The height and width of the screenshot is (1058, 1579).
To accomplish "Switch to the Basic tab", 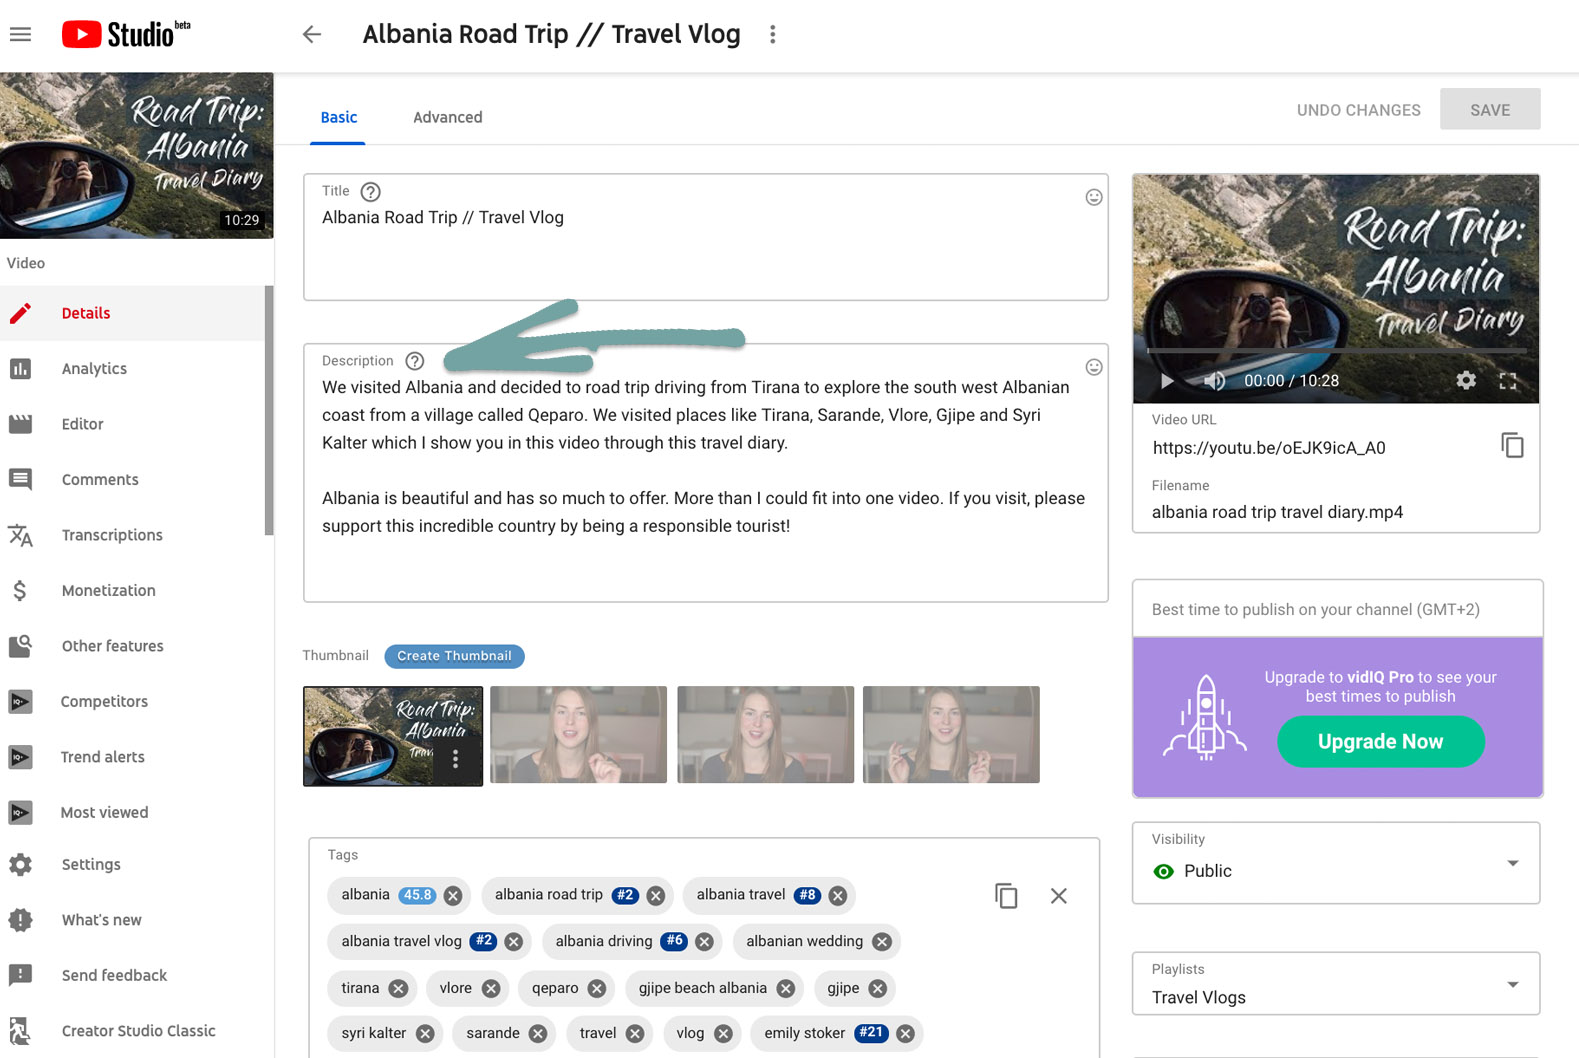I will click(x=338, y=118).
